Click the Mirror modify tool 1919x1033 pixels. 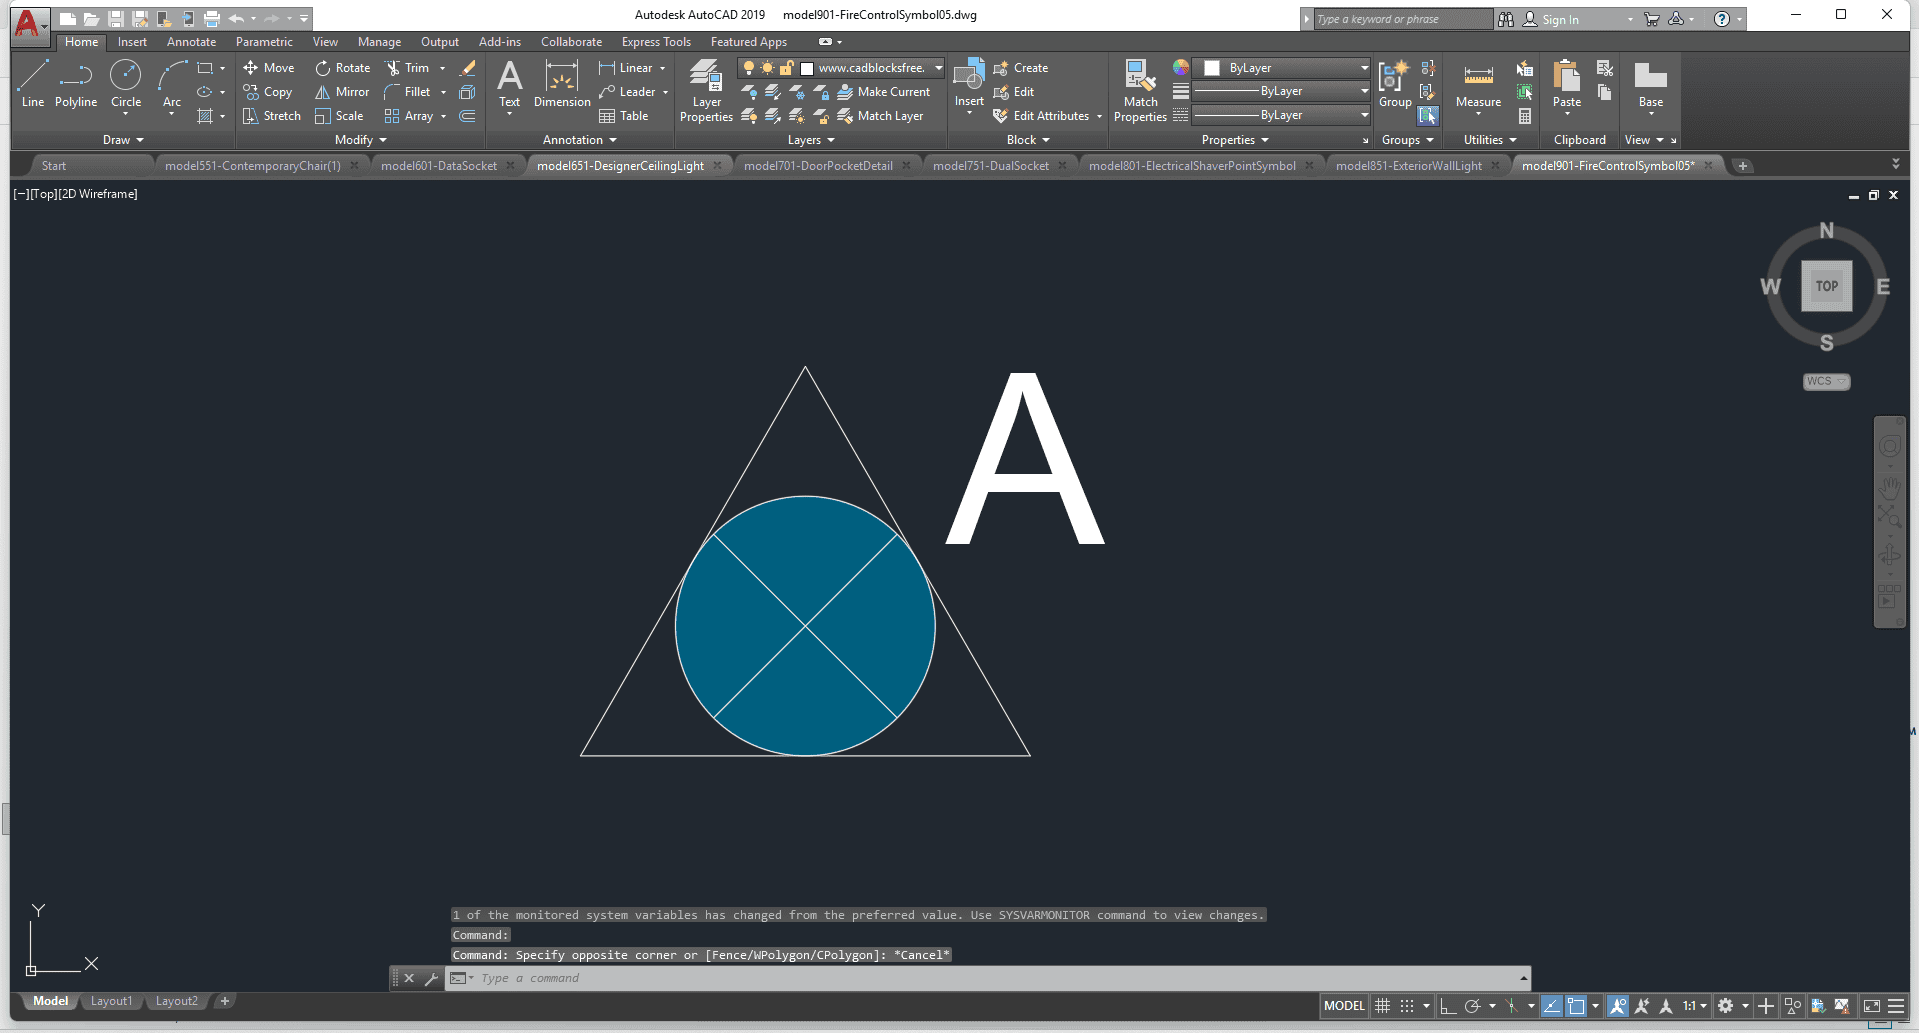tap(343, 92)
